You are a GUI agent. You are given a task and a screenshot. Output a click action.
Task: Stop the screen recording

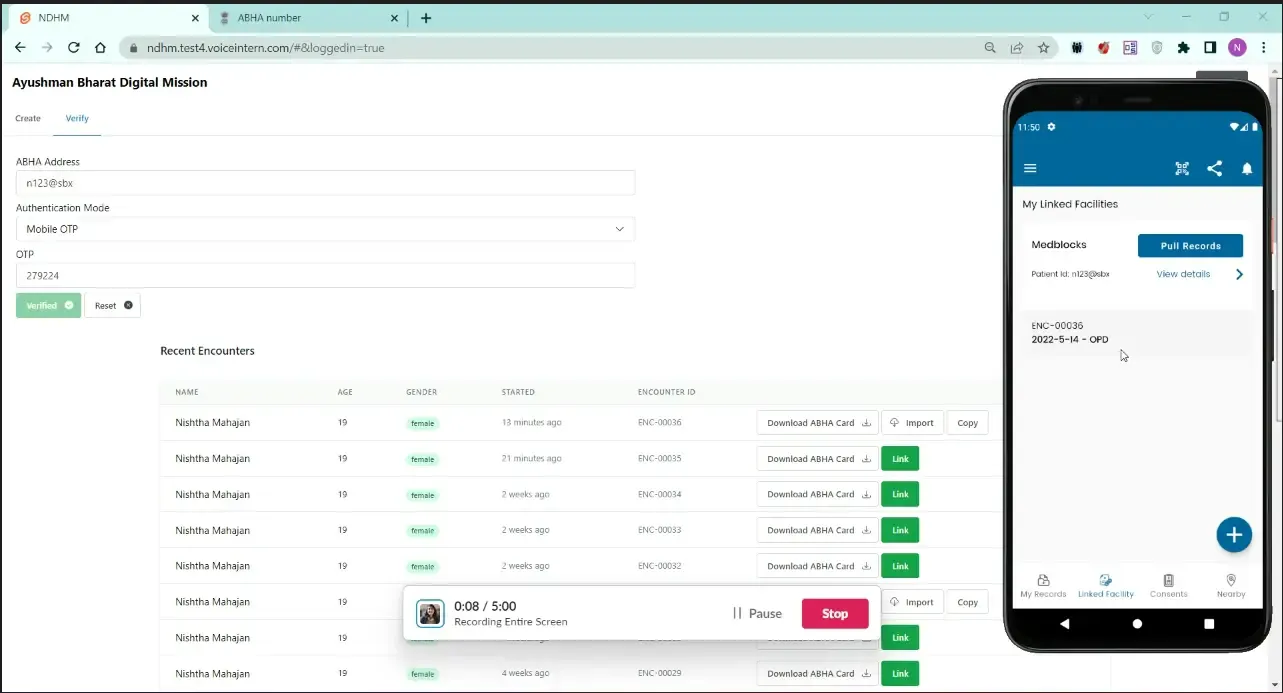coord(834,613)
